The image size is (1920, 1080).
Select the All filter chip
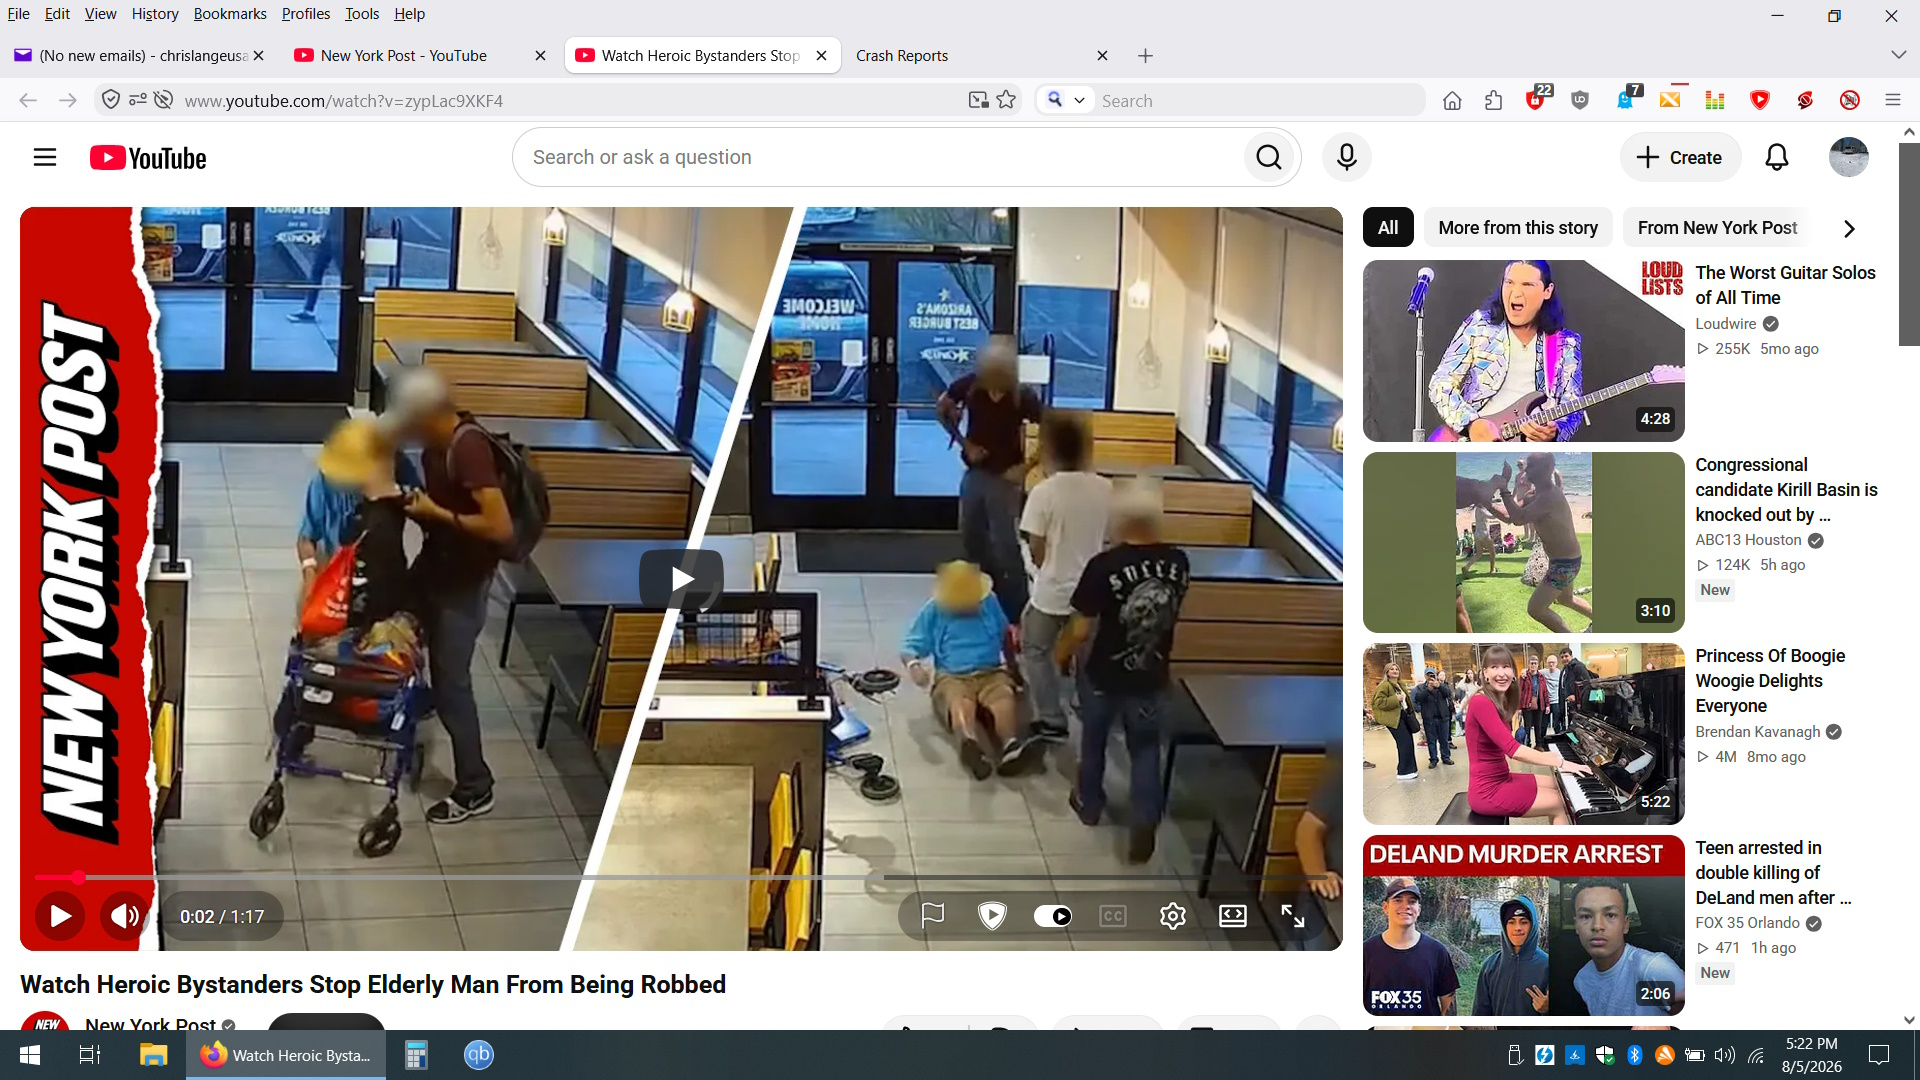1388,227
